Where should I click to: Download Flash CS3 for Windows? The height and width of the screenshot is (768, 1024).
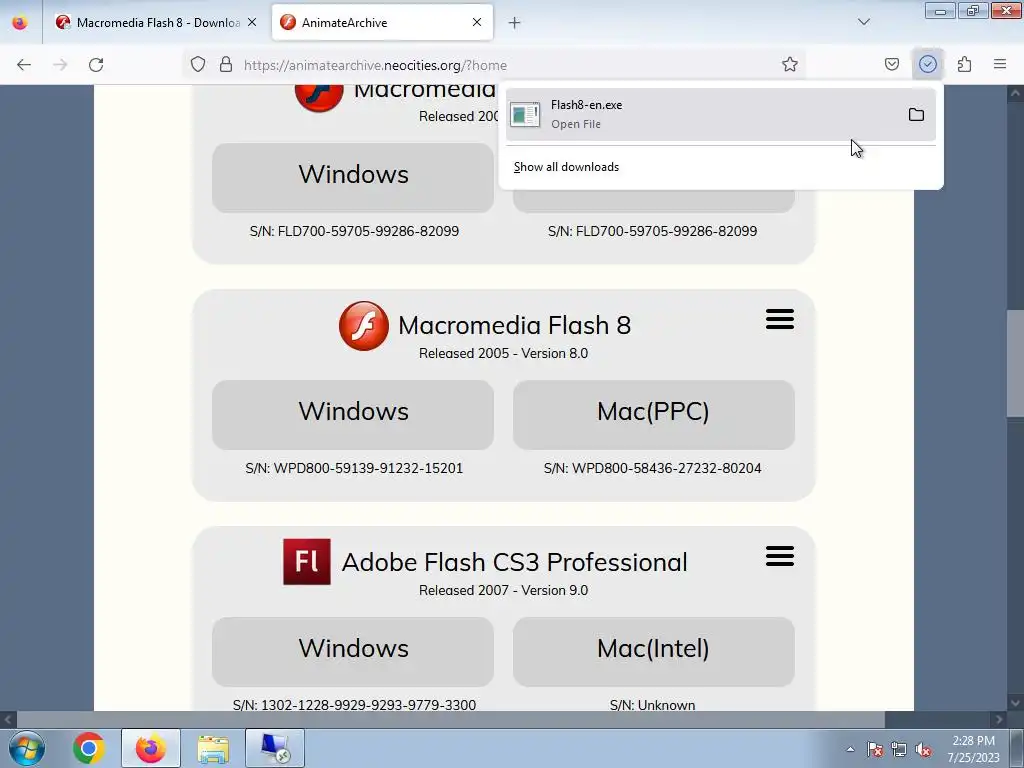(353, 651)
